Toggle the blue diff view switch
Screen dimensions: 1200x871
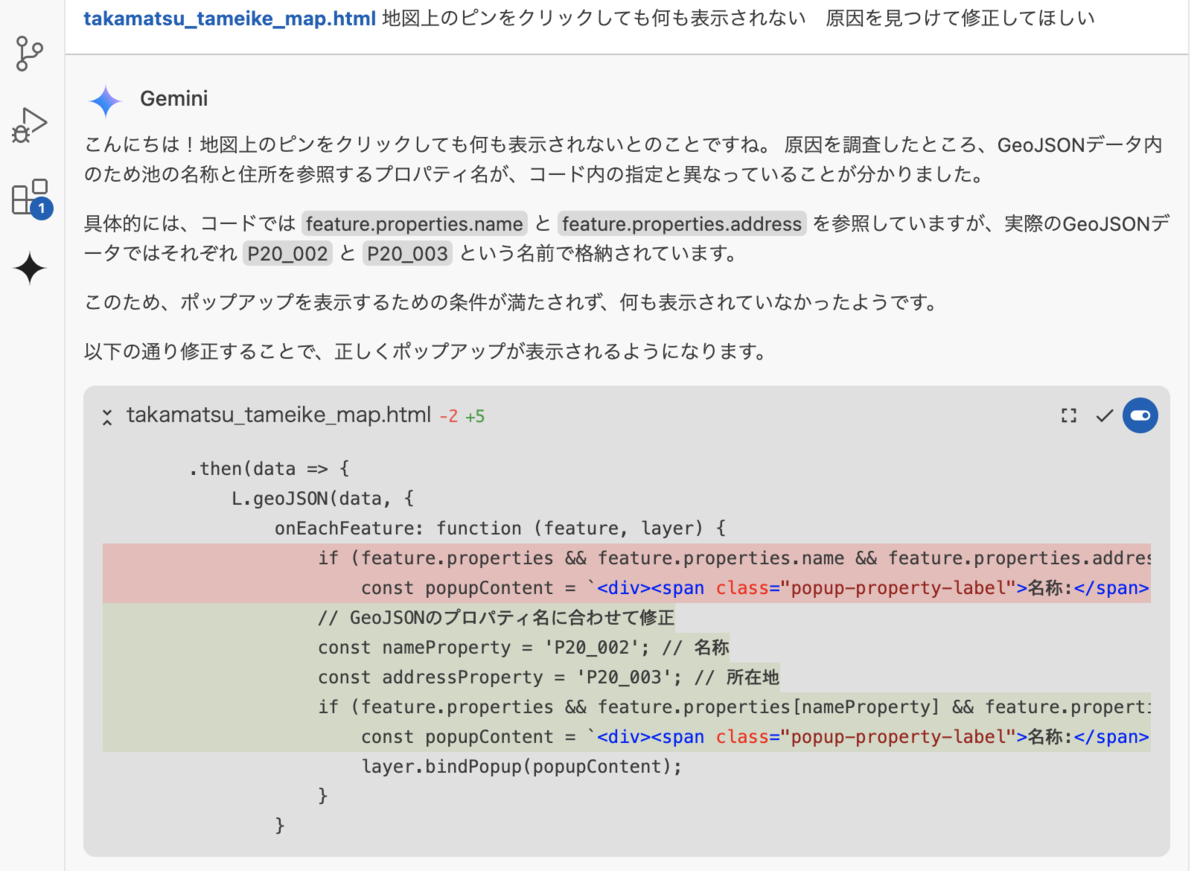[x=1140, y=415]
